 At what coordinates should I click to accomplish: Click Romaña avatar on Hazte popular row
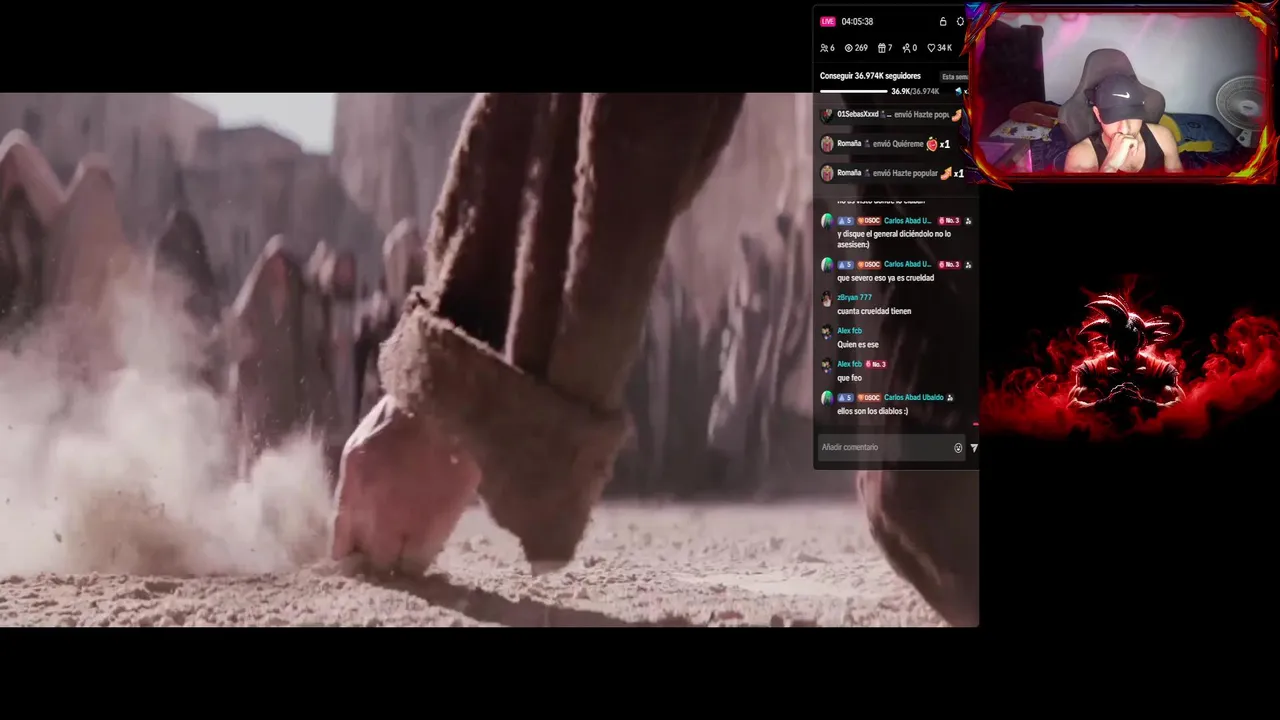coord(827,173)
